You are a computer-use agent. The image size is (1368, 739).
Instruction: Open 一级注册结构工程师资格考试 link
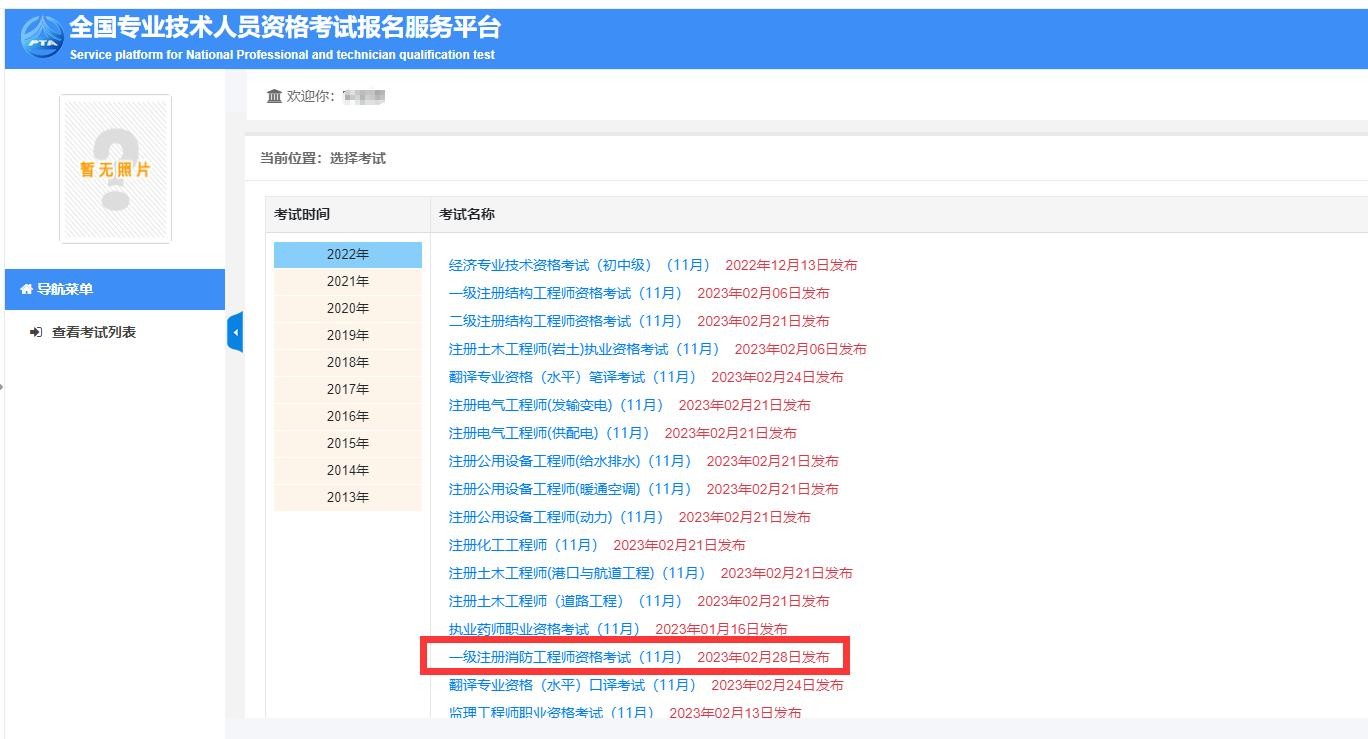(565, 293)
